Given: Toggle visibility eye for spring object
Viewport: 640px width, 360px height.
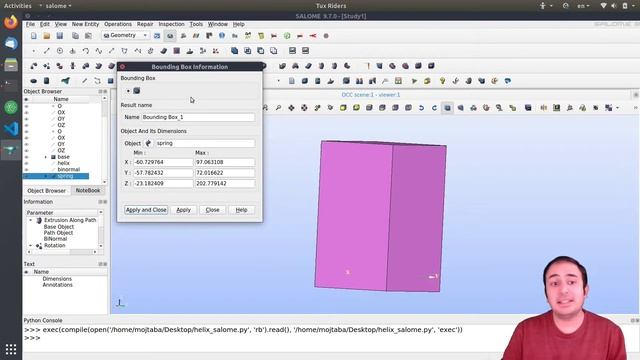Looking at the screenshot, I should pos(27,176).
